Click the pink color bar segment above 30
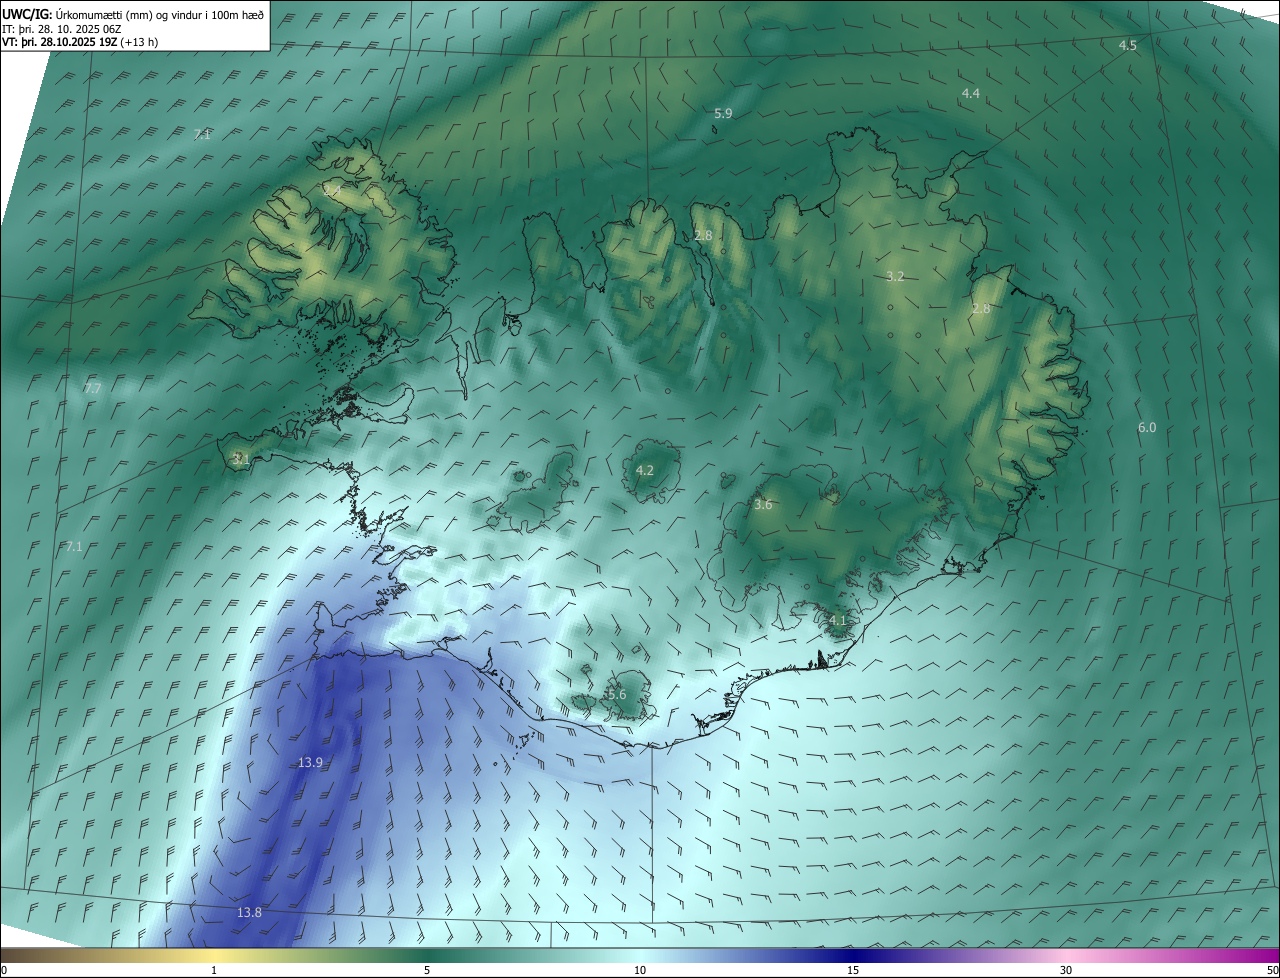 coord(1066,955)
